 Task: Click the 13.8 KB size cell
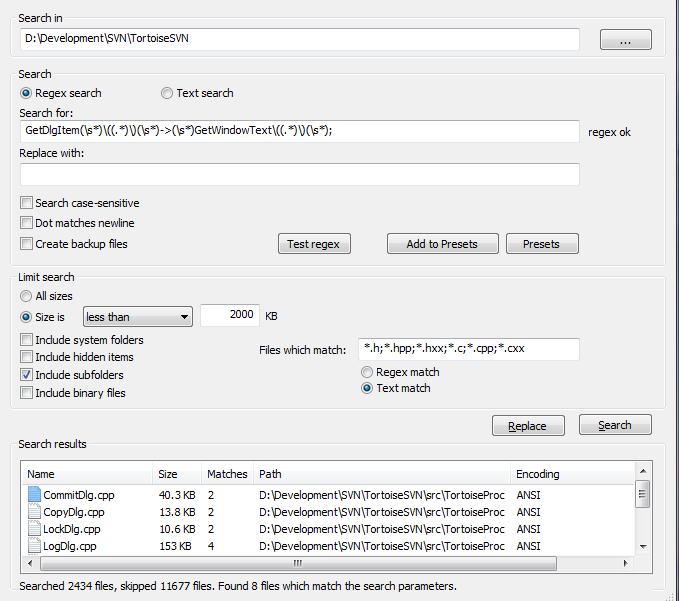click(x=177, y=512)
